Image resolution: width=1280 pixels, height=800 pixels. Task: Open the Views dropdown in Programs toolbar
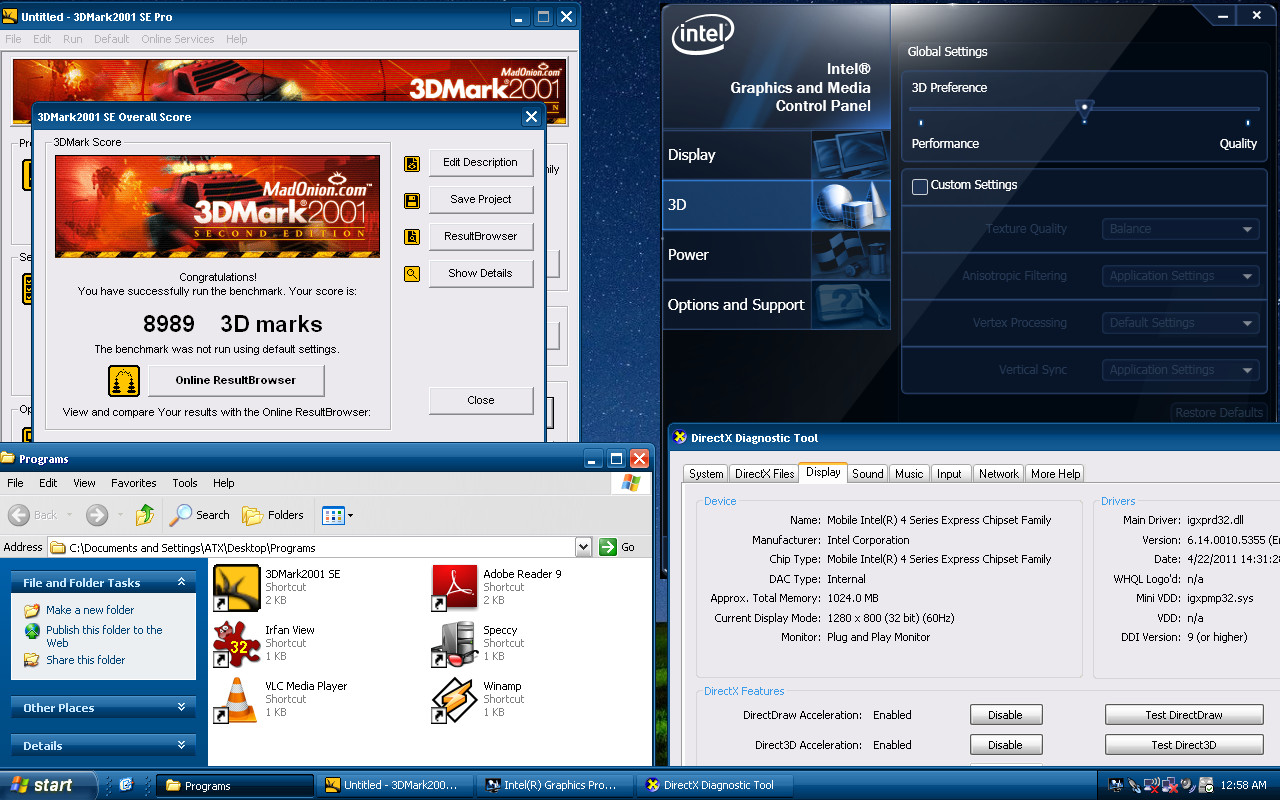tap(349, 516)
